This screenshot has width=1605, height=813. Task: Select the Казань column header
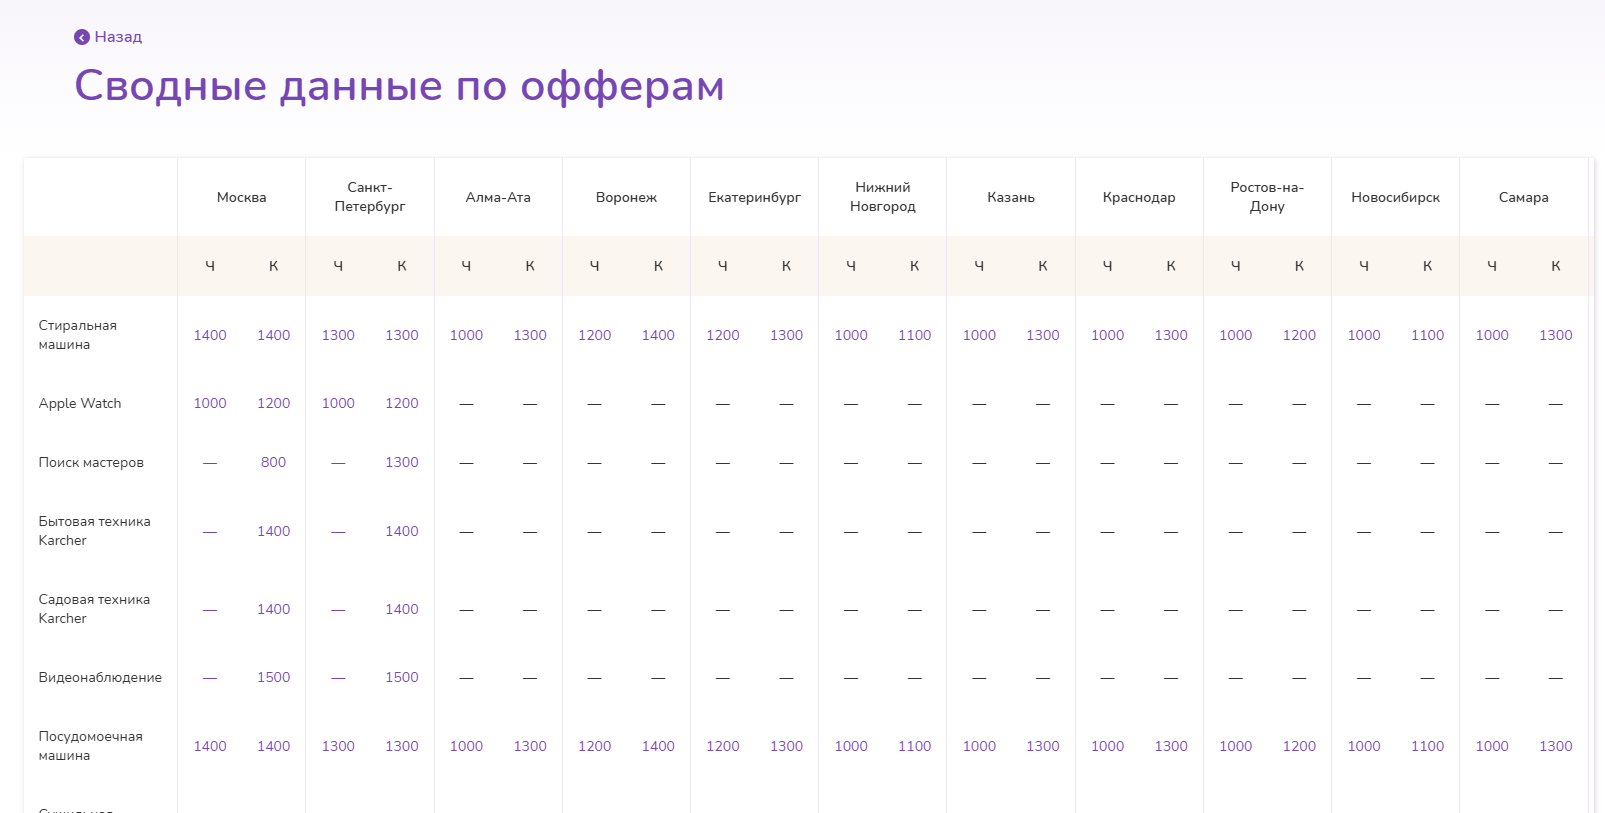tap(1011, 197)
